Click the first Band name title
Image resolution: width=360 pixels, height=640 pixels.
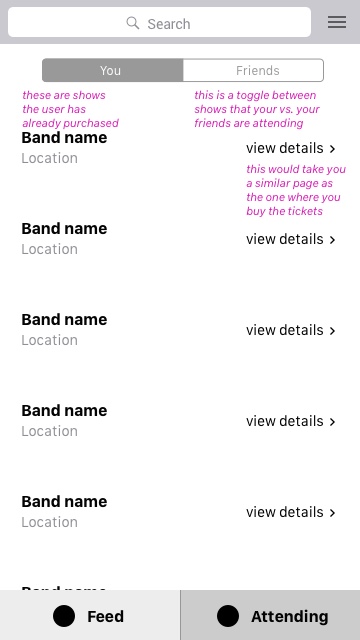tap(64, 138)
